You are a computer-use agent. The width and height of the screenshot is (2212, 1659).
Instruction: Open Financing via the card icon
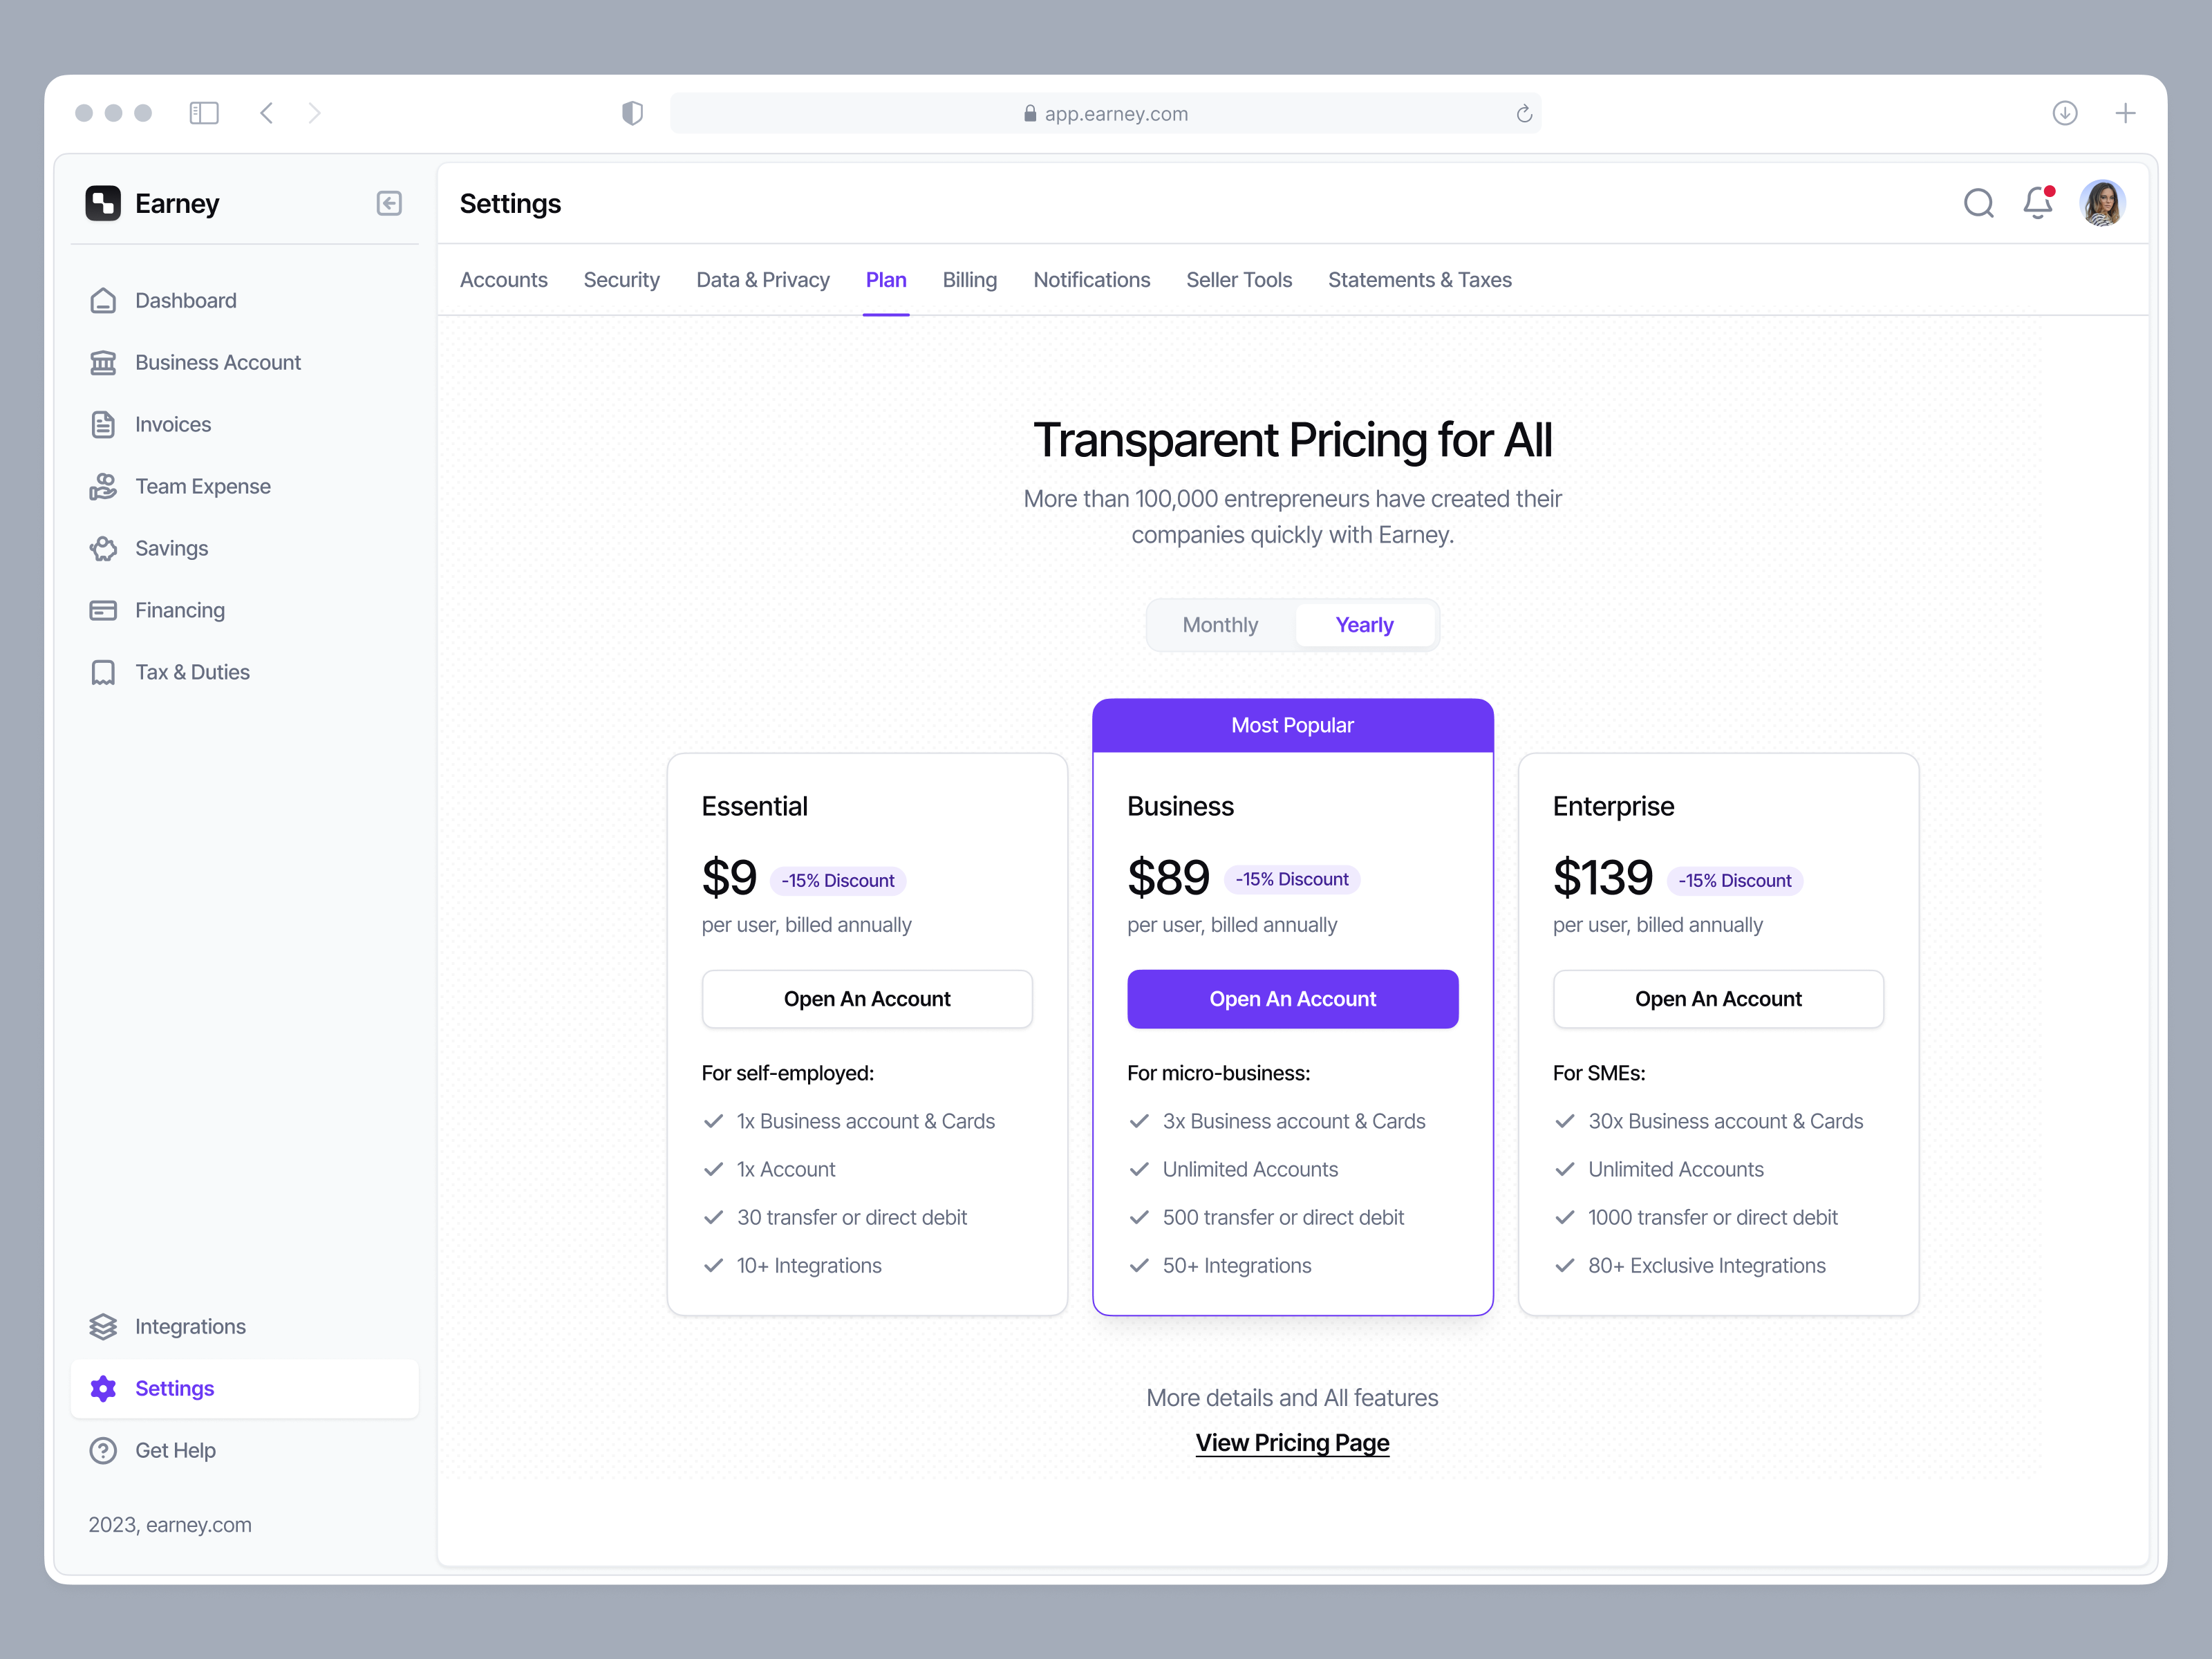tap(104, 610)
